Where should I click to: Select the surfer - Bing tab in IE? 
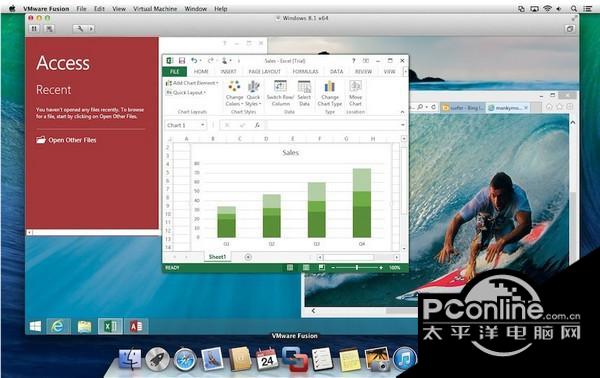pyautogui.click(x=462, y=108)
